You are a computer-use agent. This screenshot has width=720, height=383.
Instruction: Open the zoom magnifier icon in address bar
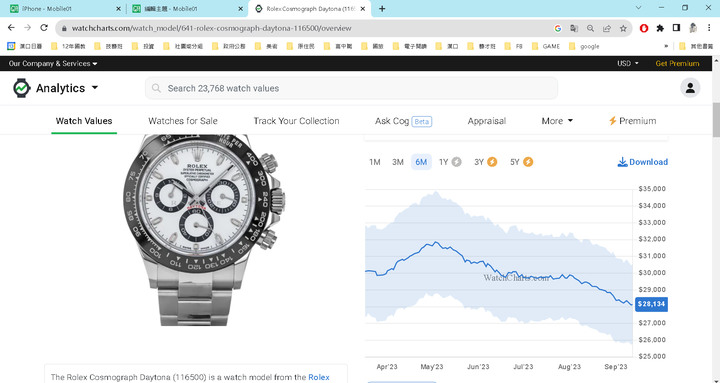(x=591, y=28)
